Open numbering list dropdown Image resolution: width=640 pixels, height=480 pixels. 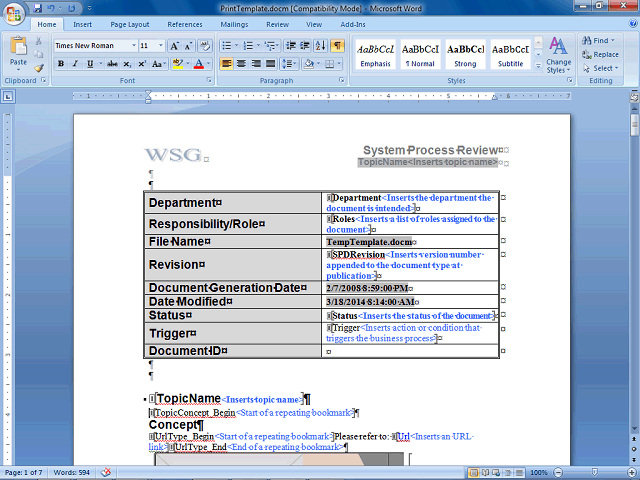coord(258,45)
